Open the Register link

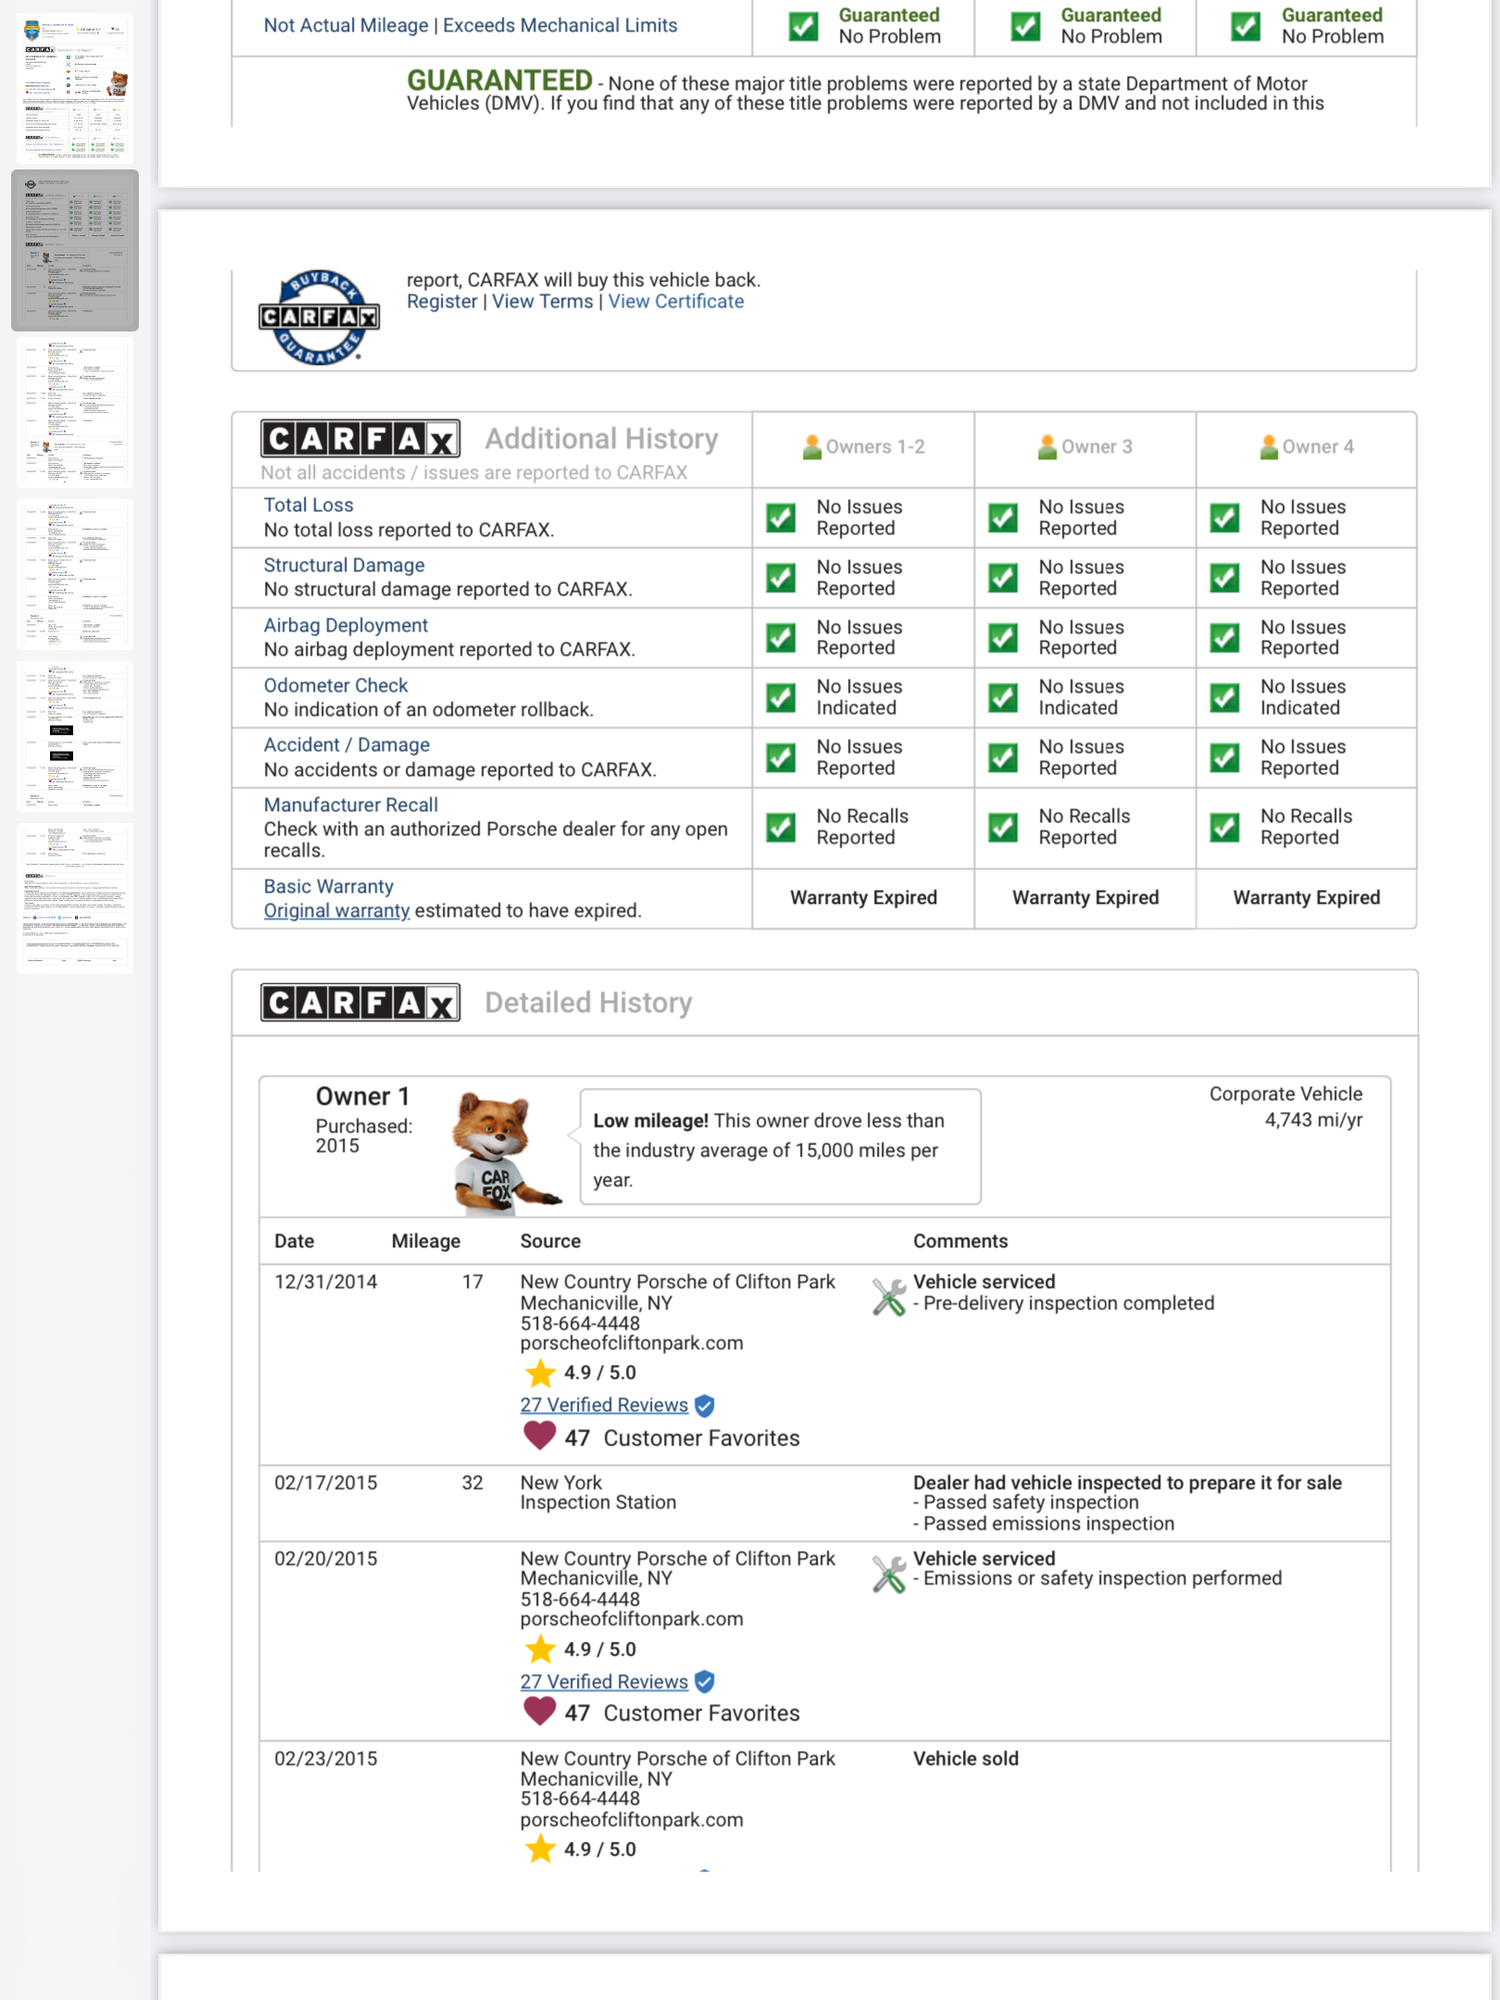tap(441, 302)
